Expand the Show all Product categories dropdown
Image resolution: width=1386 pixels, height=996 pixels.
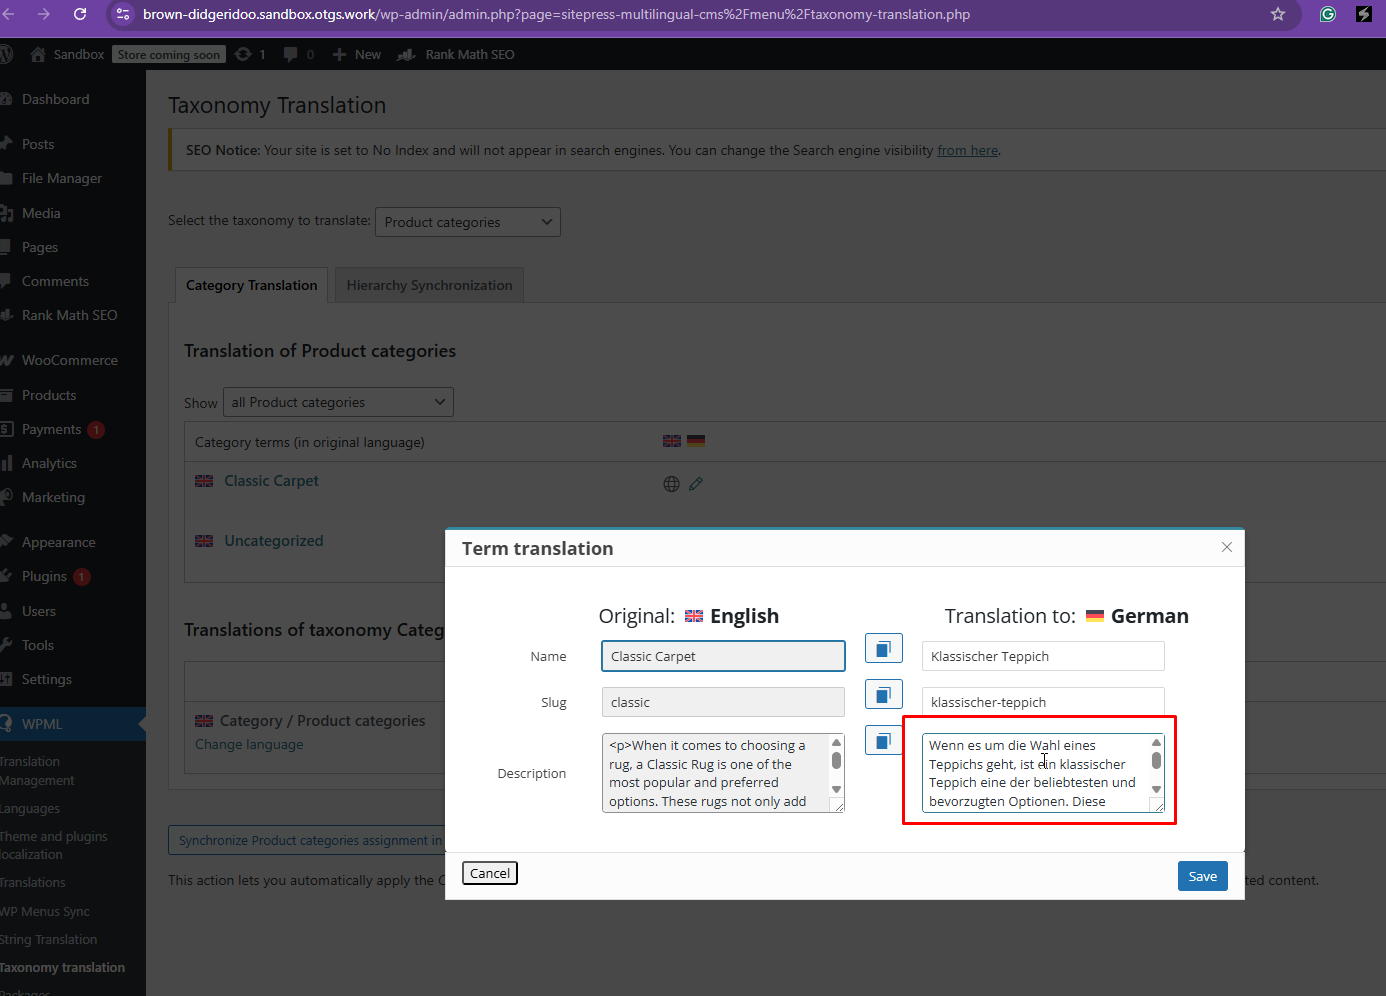point(338,402)
